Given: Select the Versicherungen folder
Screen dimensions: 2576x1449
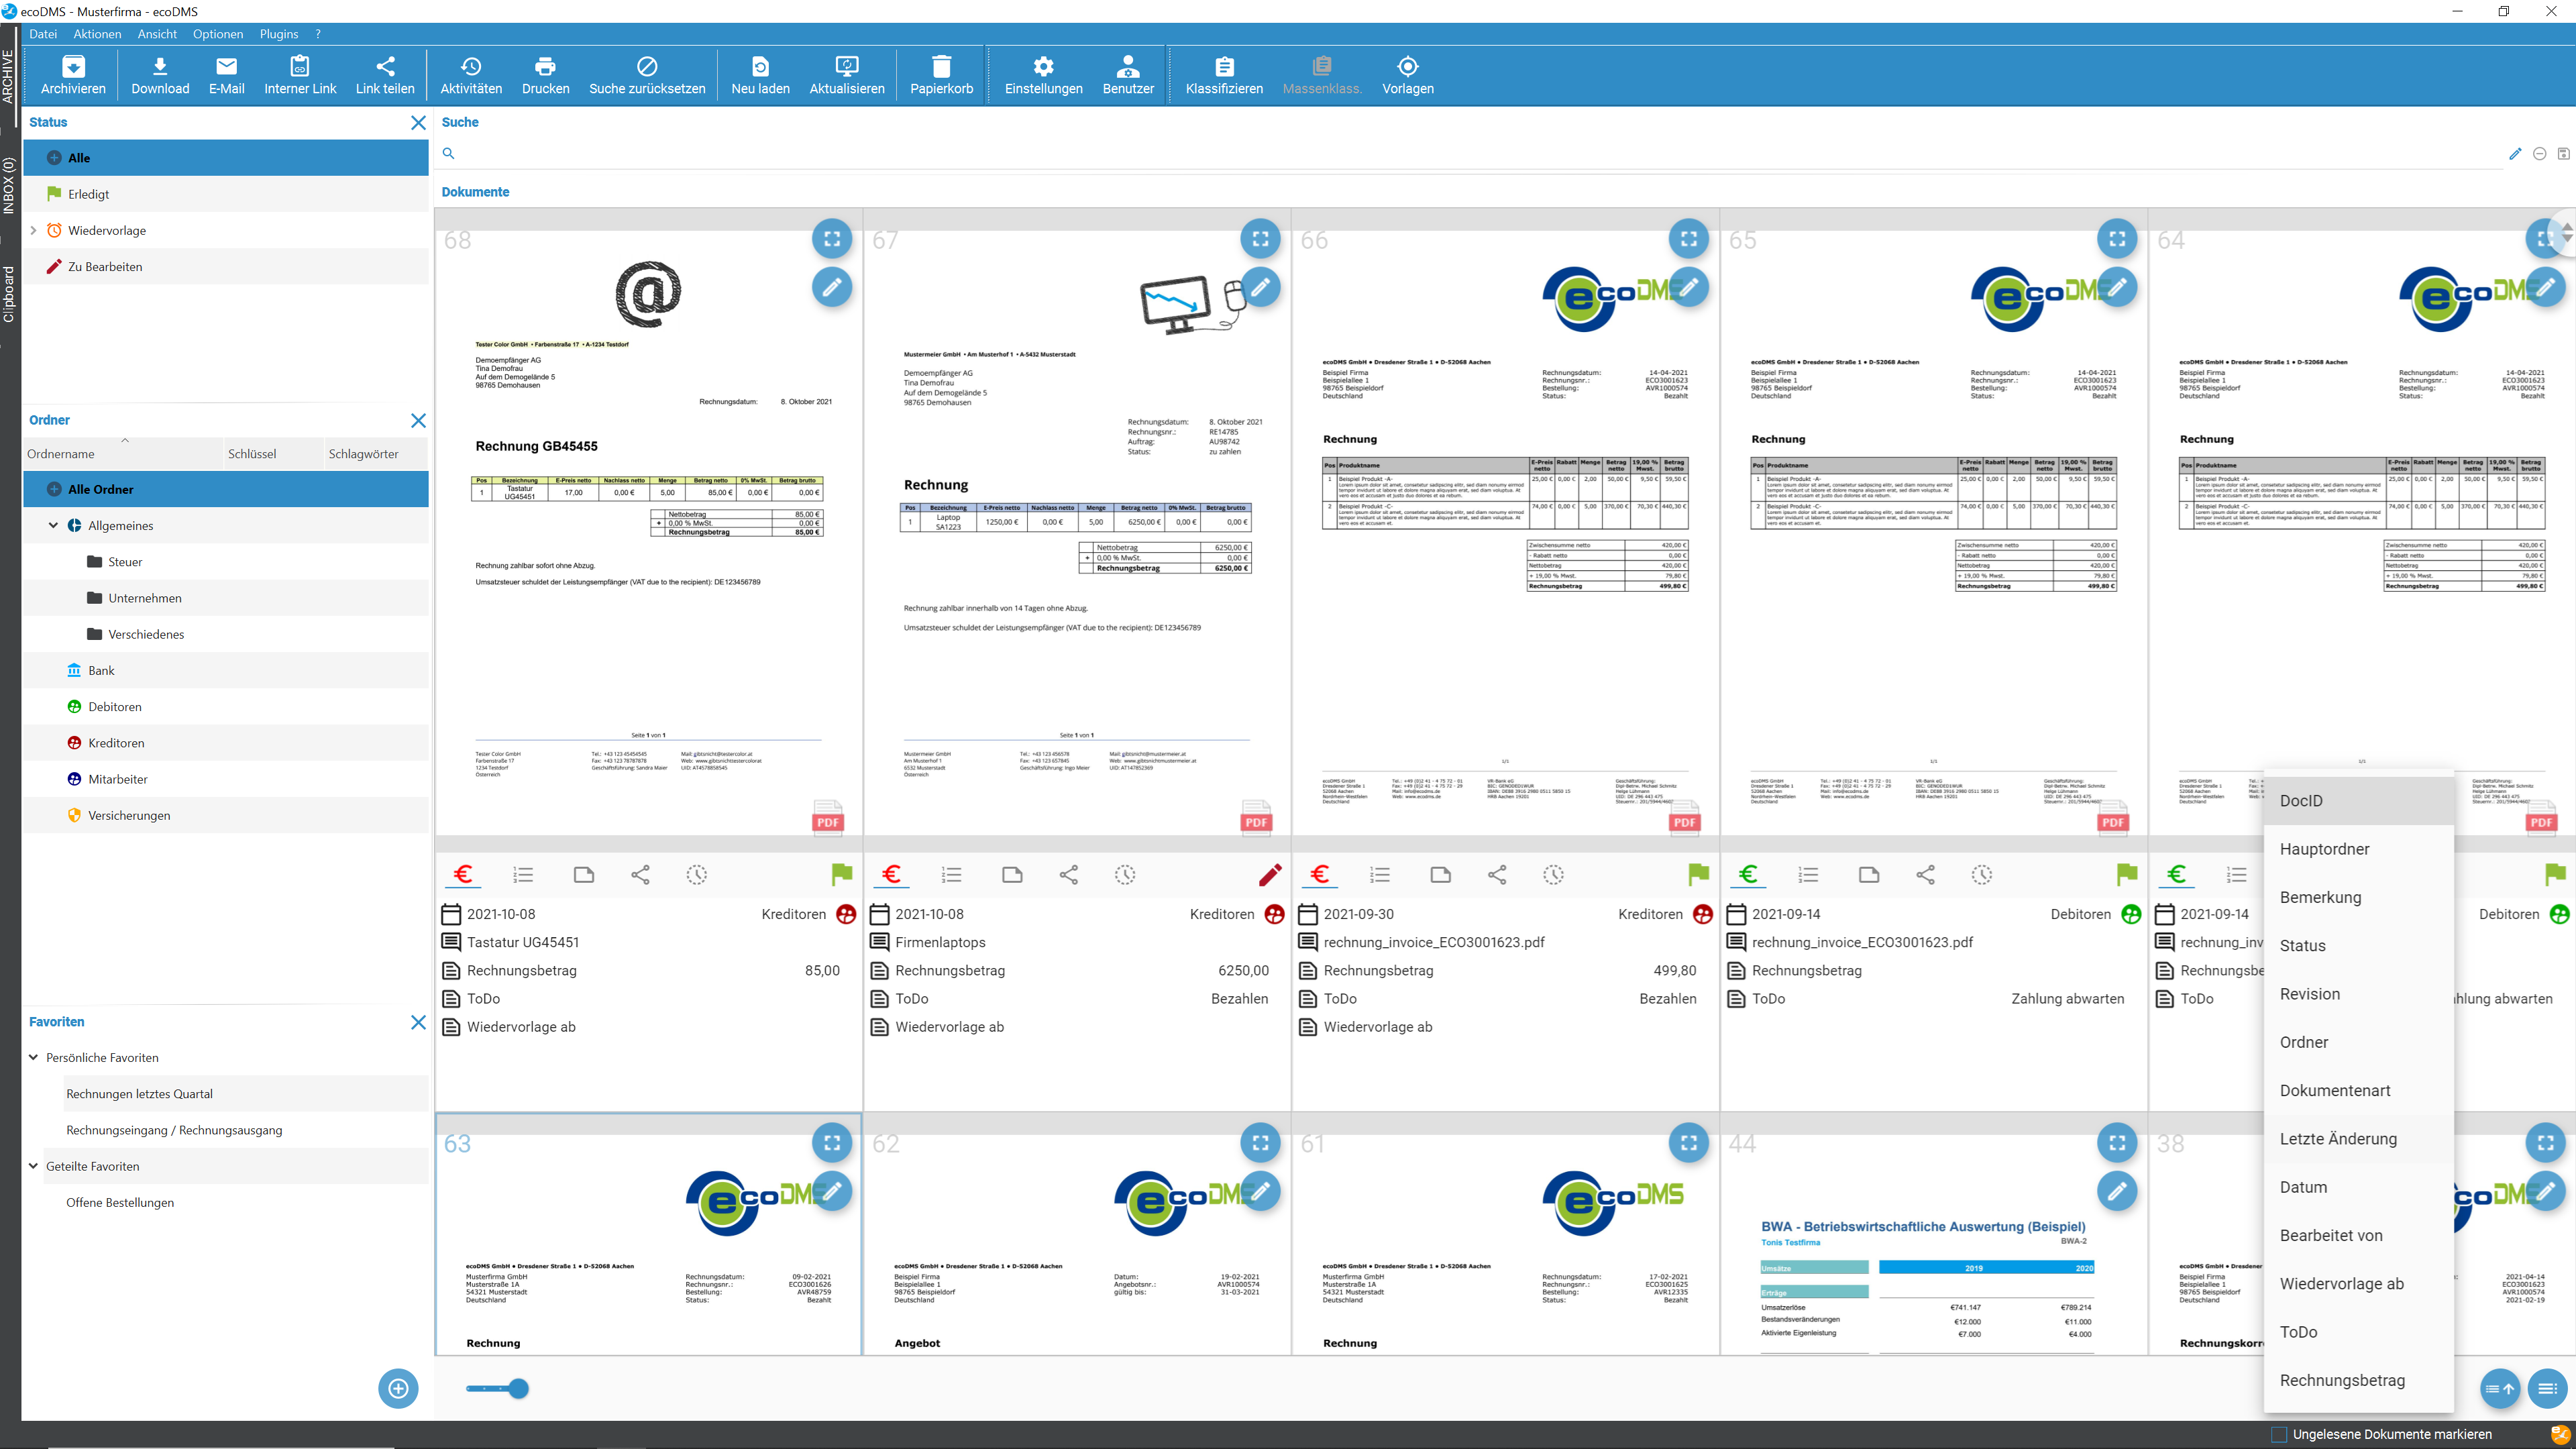Looking at the screenshot, I should pos(226,815).
